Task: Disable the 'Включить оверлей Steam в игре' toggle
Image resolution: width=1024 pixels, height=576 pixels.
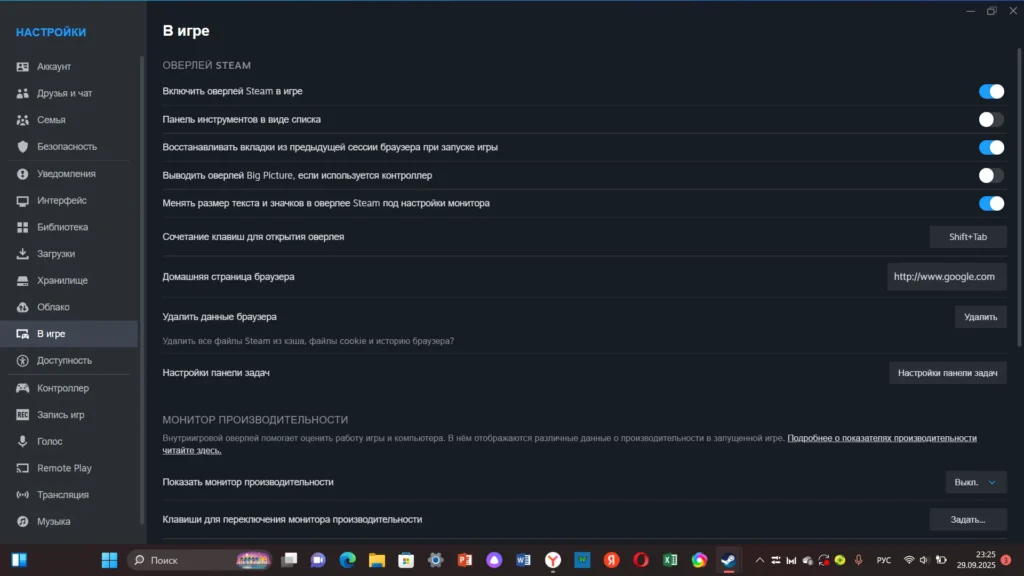Action: (990, 92)
